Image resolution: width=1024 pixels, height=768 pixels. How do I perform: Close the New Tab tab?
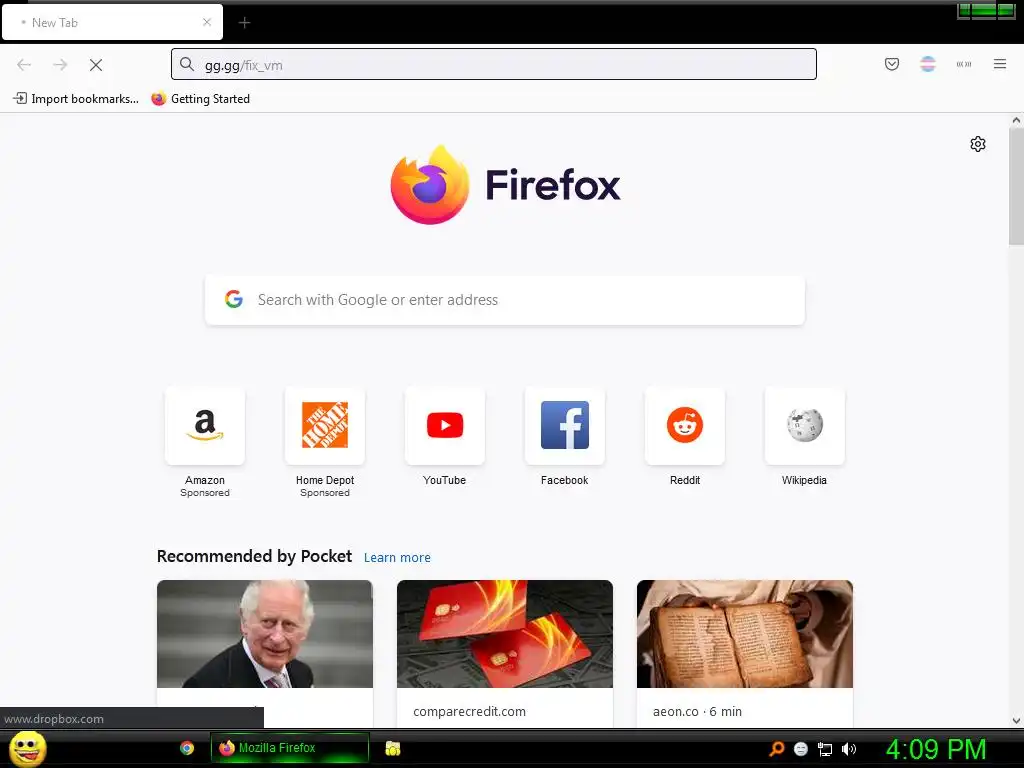[207, 22]
